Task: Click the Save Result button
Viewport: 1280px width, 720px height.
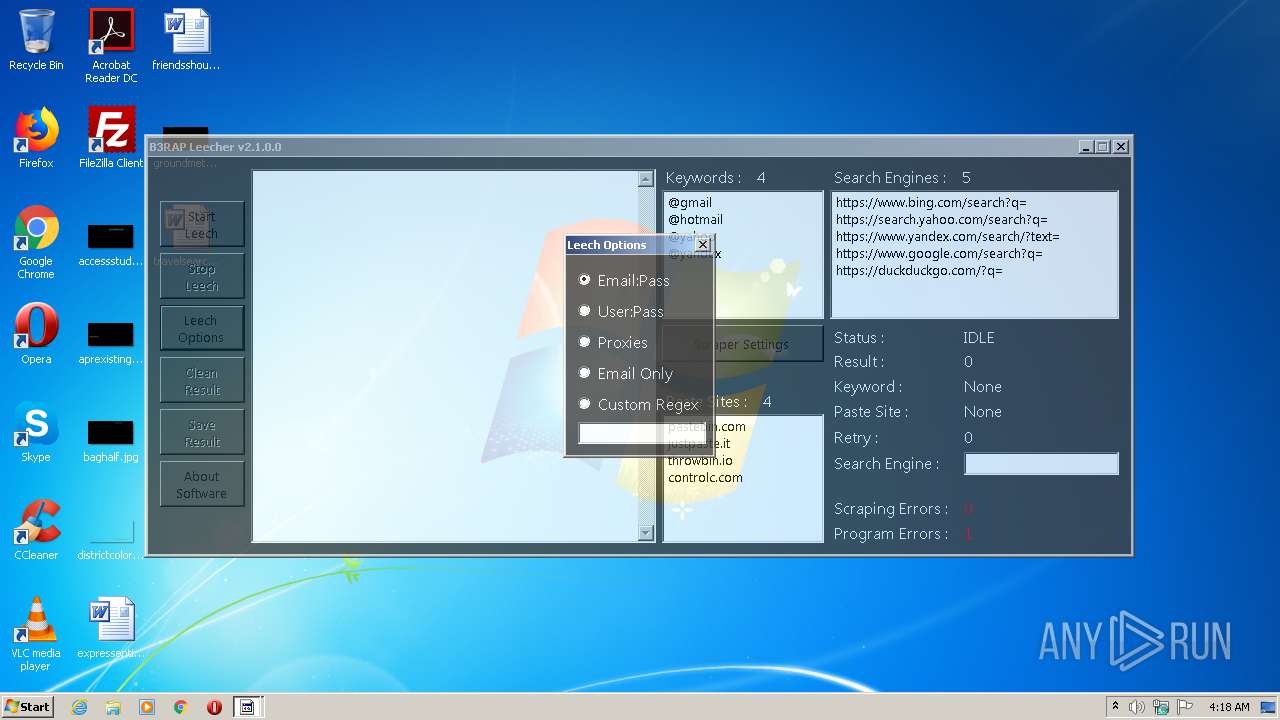Action: pos(201,432)
